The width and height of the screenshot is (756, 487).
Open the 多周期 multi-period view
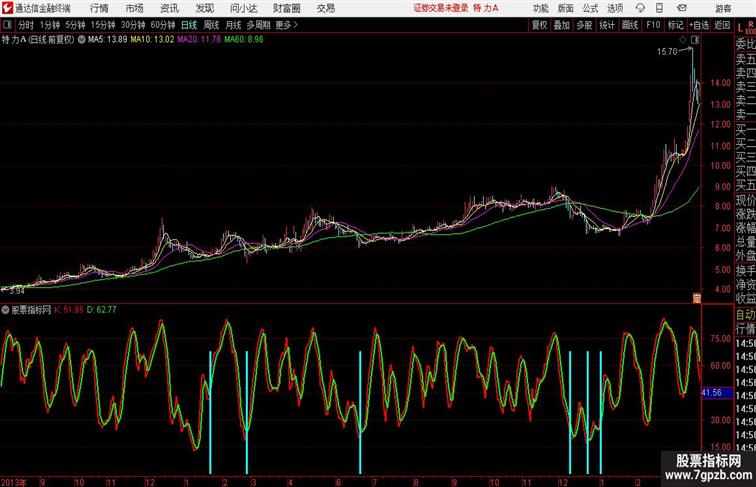point(258,25)
